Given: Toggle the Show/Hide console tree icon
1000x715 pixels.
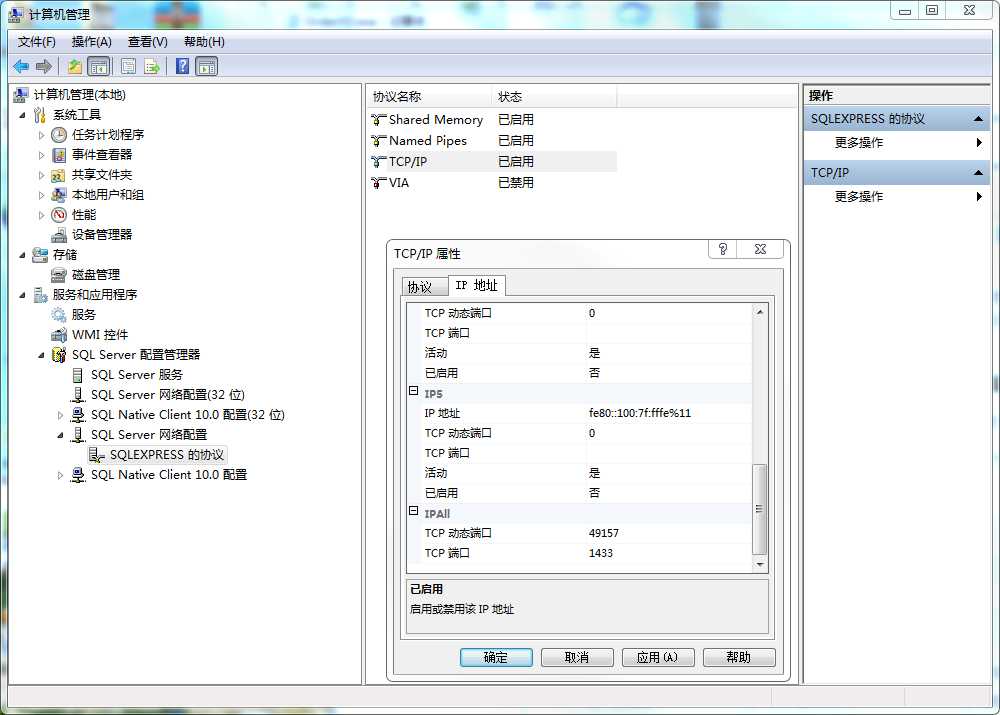Looking at the screenshot, I should (x=99, y=66).
